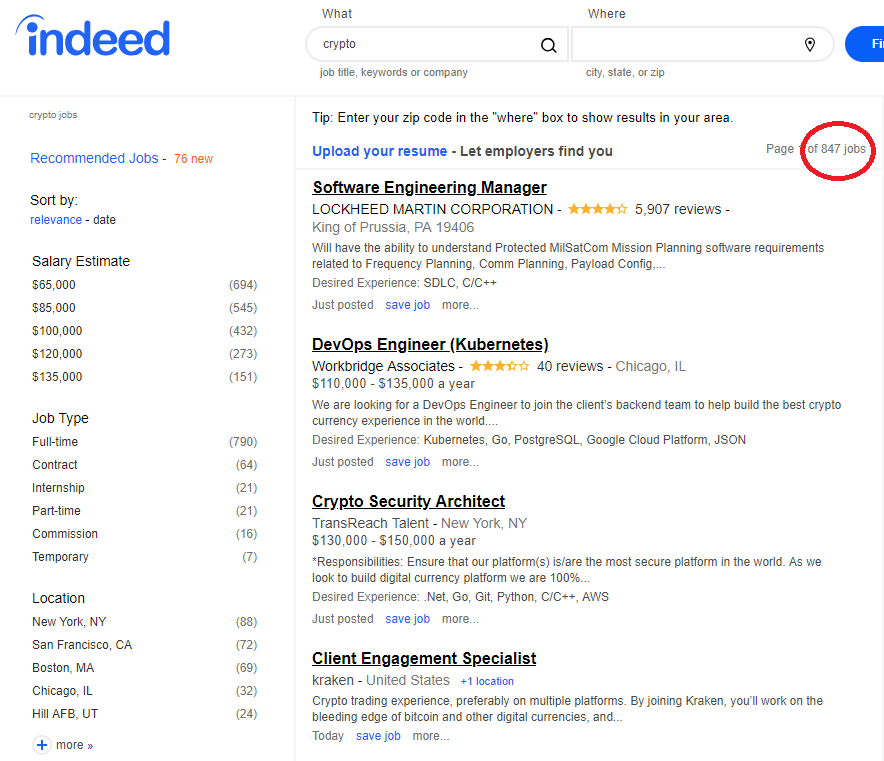Click the $110,000 - $135,000 a year salary
This screenshot has width=884, height=761.
point(394,384)
